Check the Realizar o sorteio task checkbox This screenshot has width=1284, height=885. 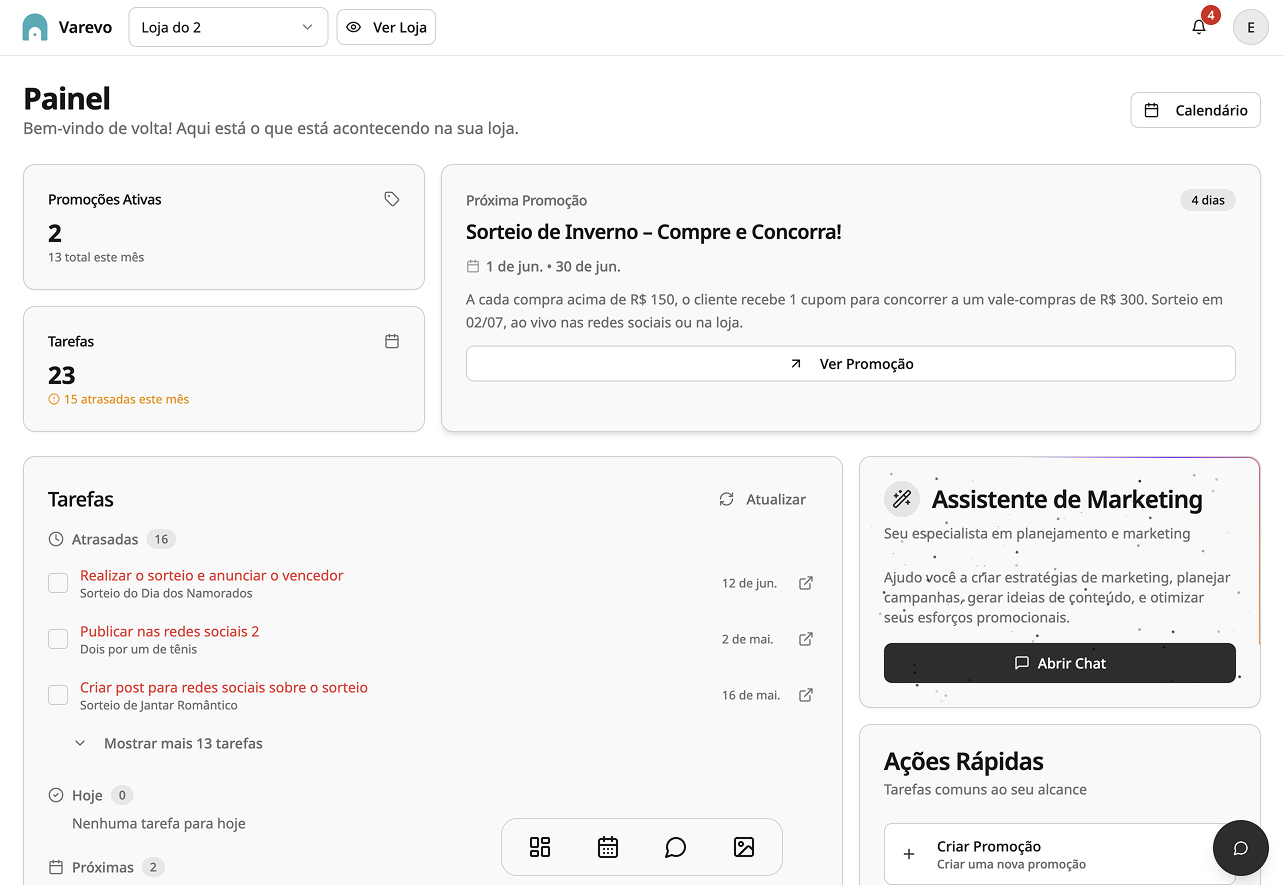click(x=58, y=583)
